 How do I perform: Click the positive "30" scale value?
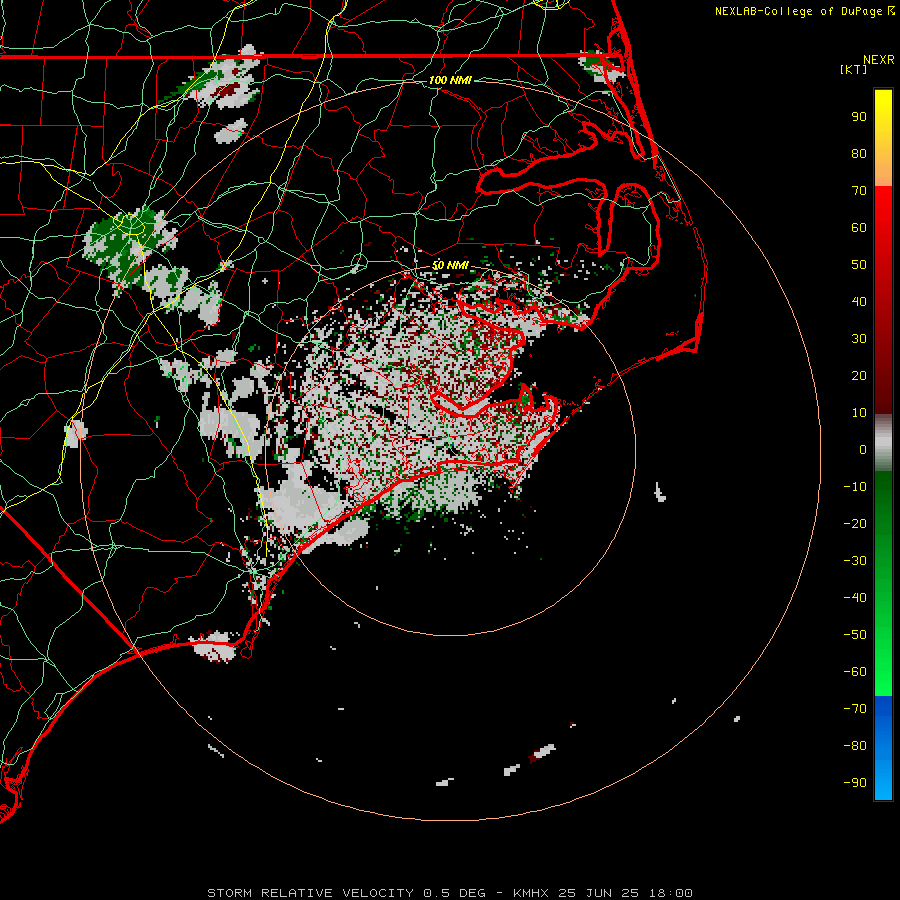pos(859,339)
